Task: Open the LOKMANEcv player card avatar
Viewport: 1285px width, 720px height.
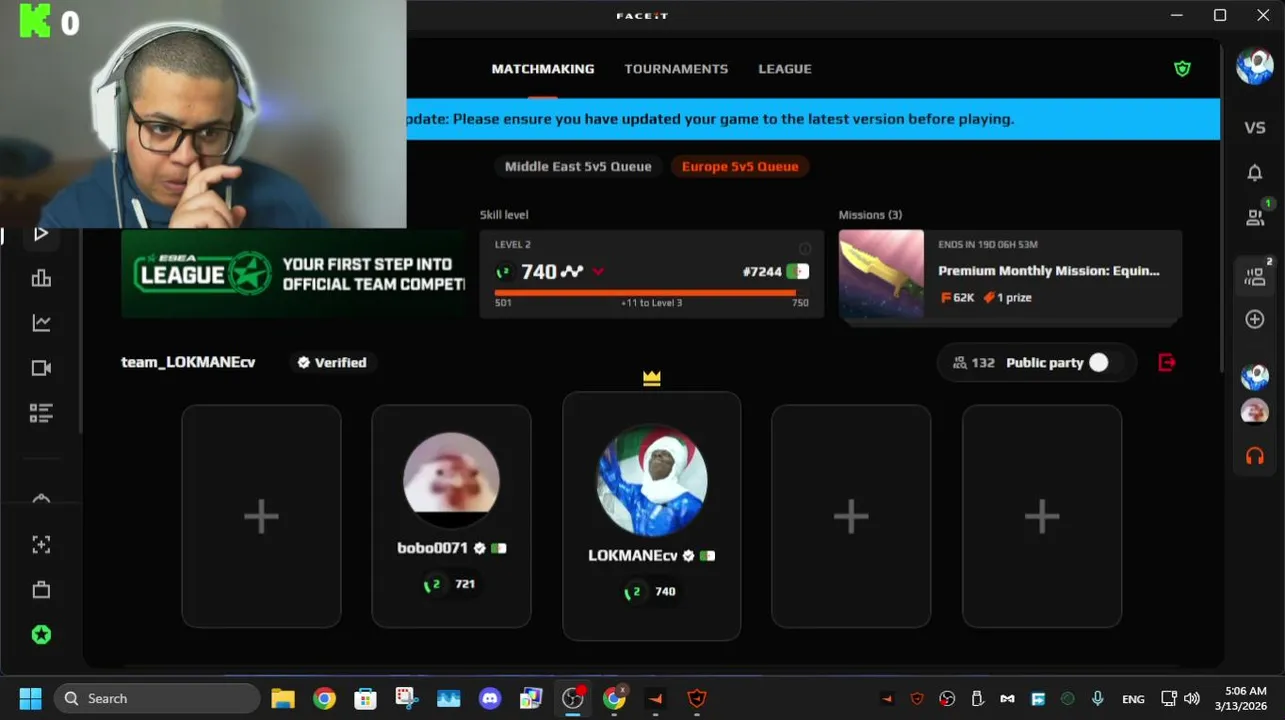Action: (652, 480)
